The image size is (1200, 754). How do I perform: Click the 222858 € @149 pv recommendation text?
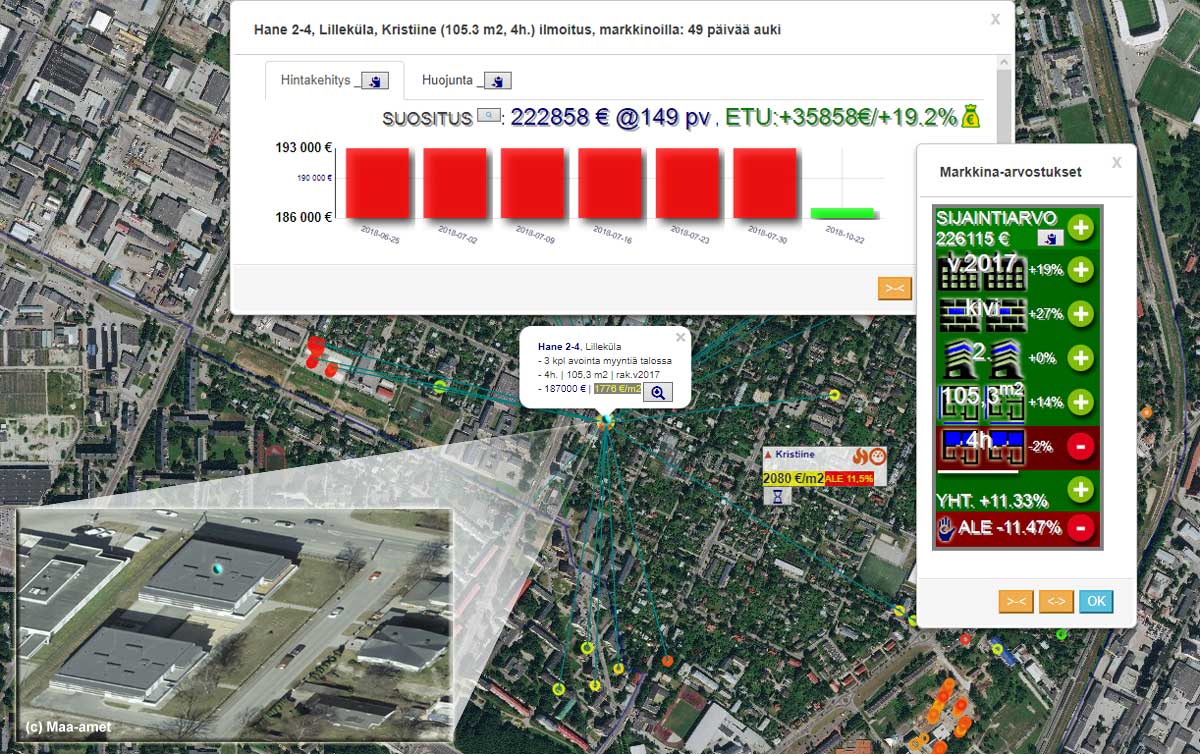(x=610, y=117)
